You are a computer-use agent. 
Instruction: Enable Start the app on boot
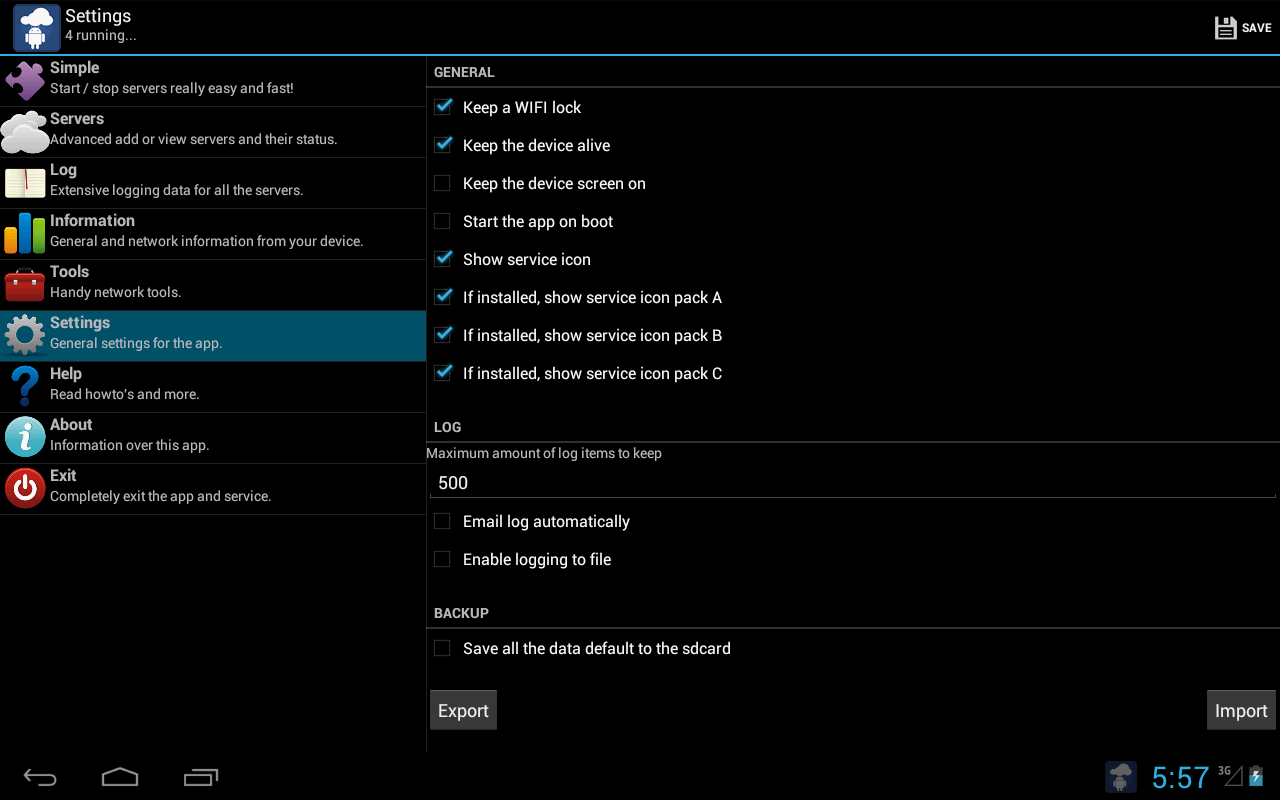click(x=443, y=221)
